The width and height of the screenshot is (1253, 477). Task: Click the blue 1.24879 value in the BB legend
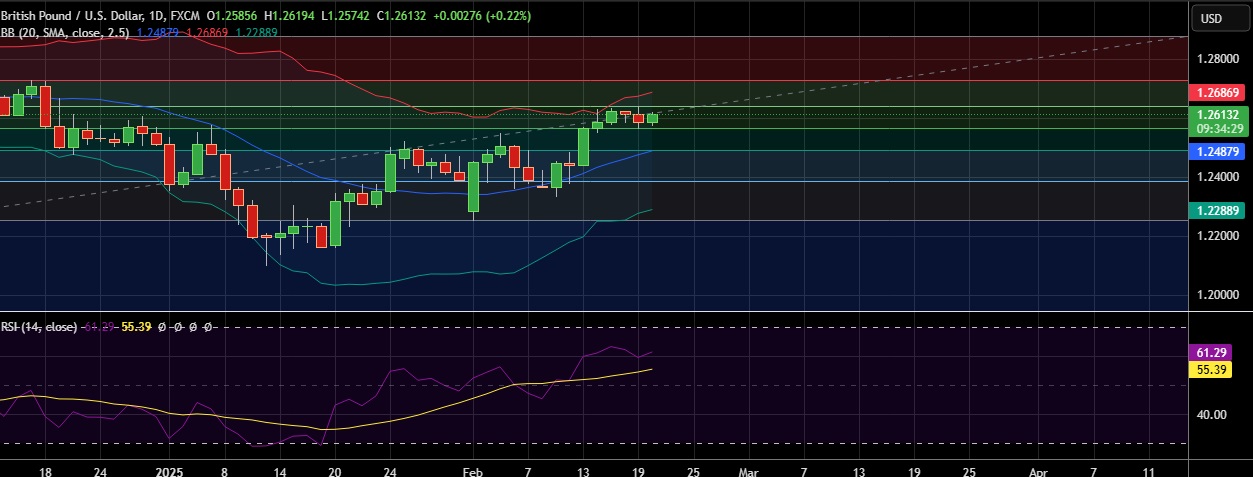[x=158, y=32]
